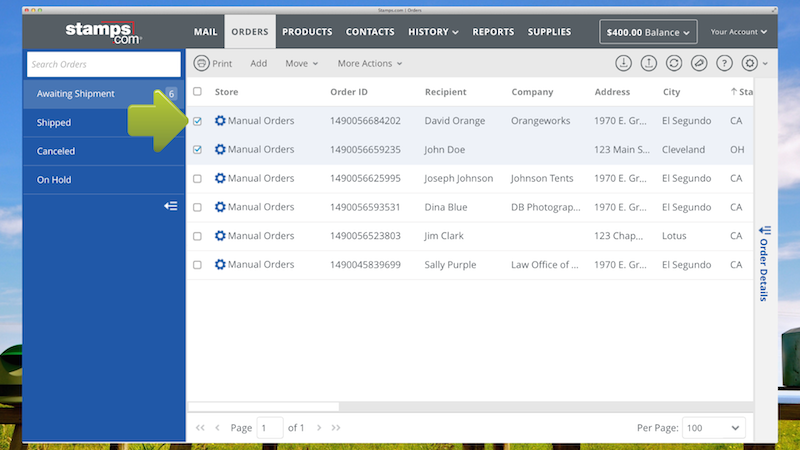Click the Add order button
The height and width of the screenshot is (450, 800).
258,63
